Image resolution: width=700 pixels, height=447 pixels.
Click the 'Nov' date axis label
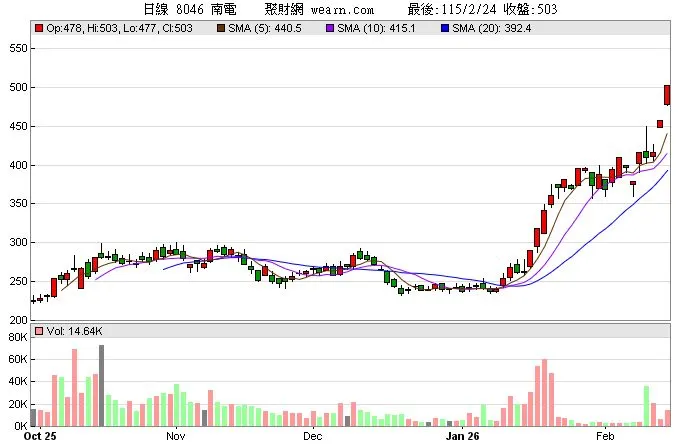[175, 436]
